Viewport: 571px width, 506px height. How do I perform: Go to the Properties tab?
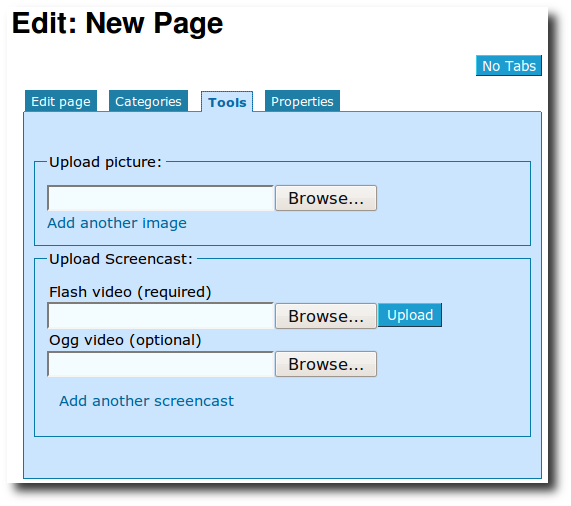tap(302, 101)
